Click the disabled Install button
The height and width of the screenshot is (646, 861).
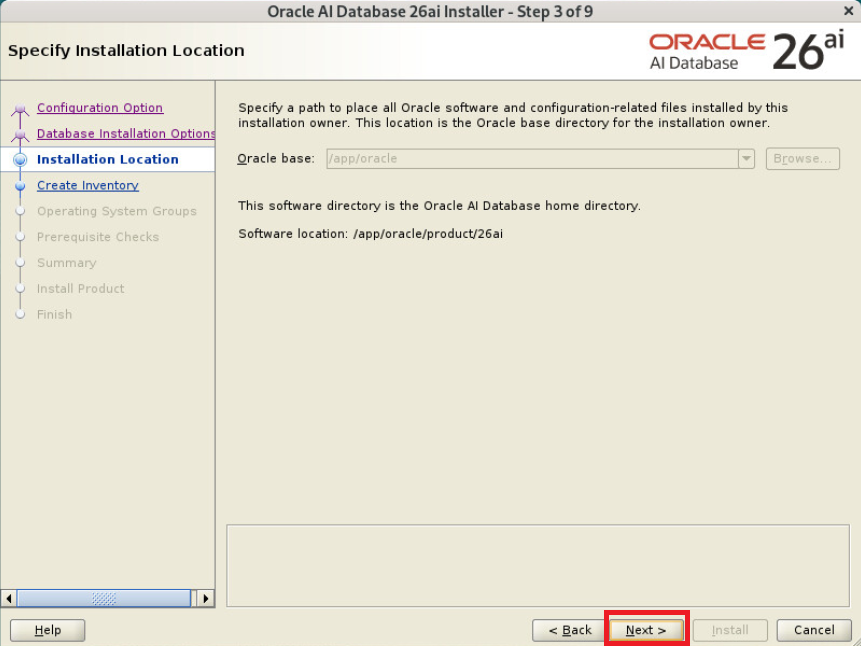pos(730,630)
